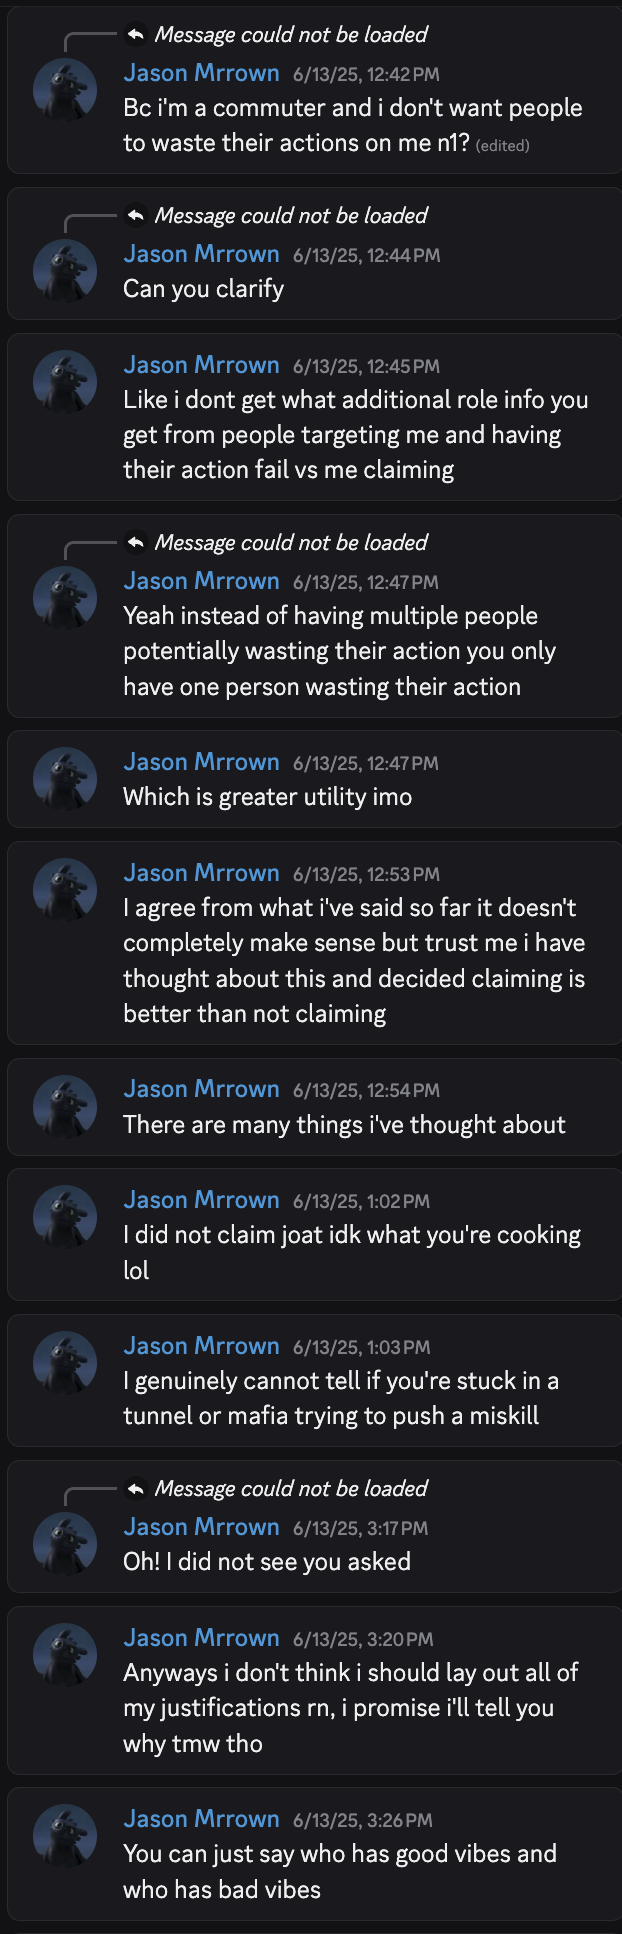
Task: Open the avatar beside the "Can you clarify" message
Action: point(65,272)
